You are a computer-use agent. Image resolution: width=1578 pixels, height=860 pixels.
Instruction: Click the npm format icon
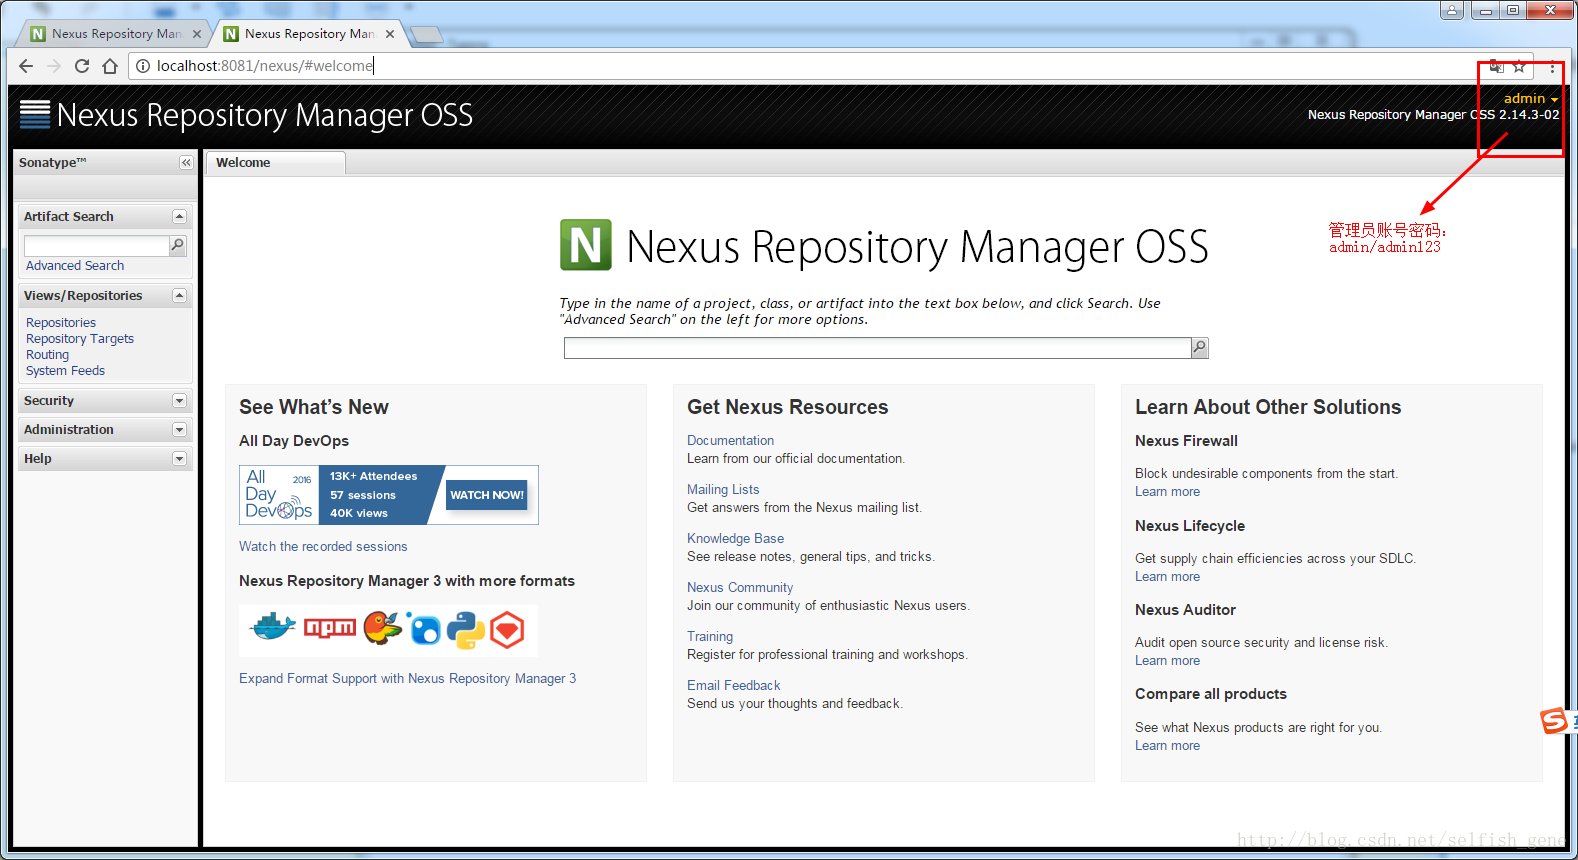(330, 628)
